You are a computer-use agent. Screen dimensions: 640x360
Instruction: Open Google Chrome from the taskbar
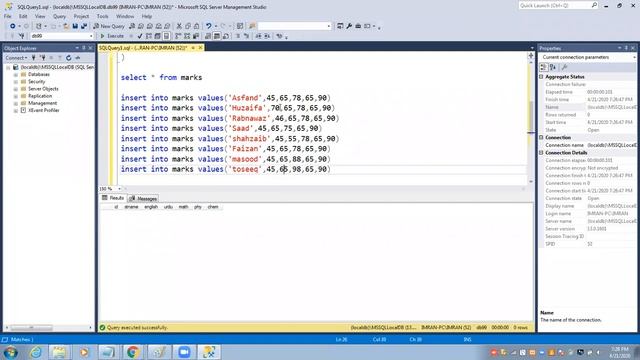pyautogui.click(x=133, y=352)
